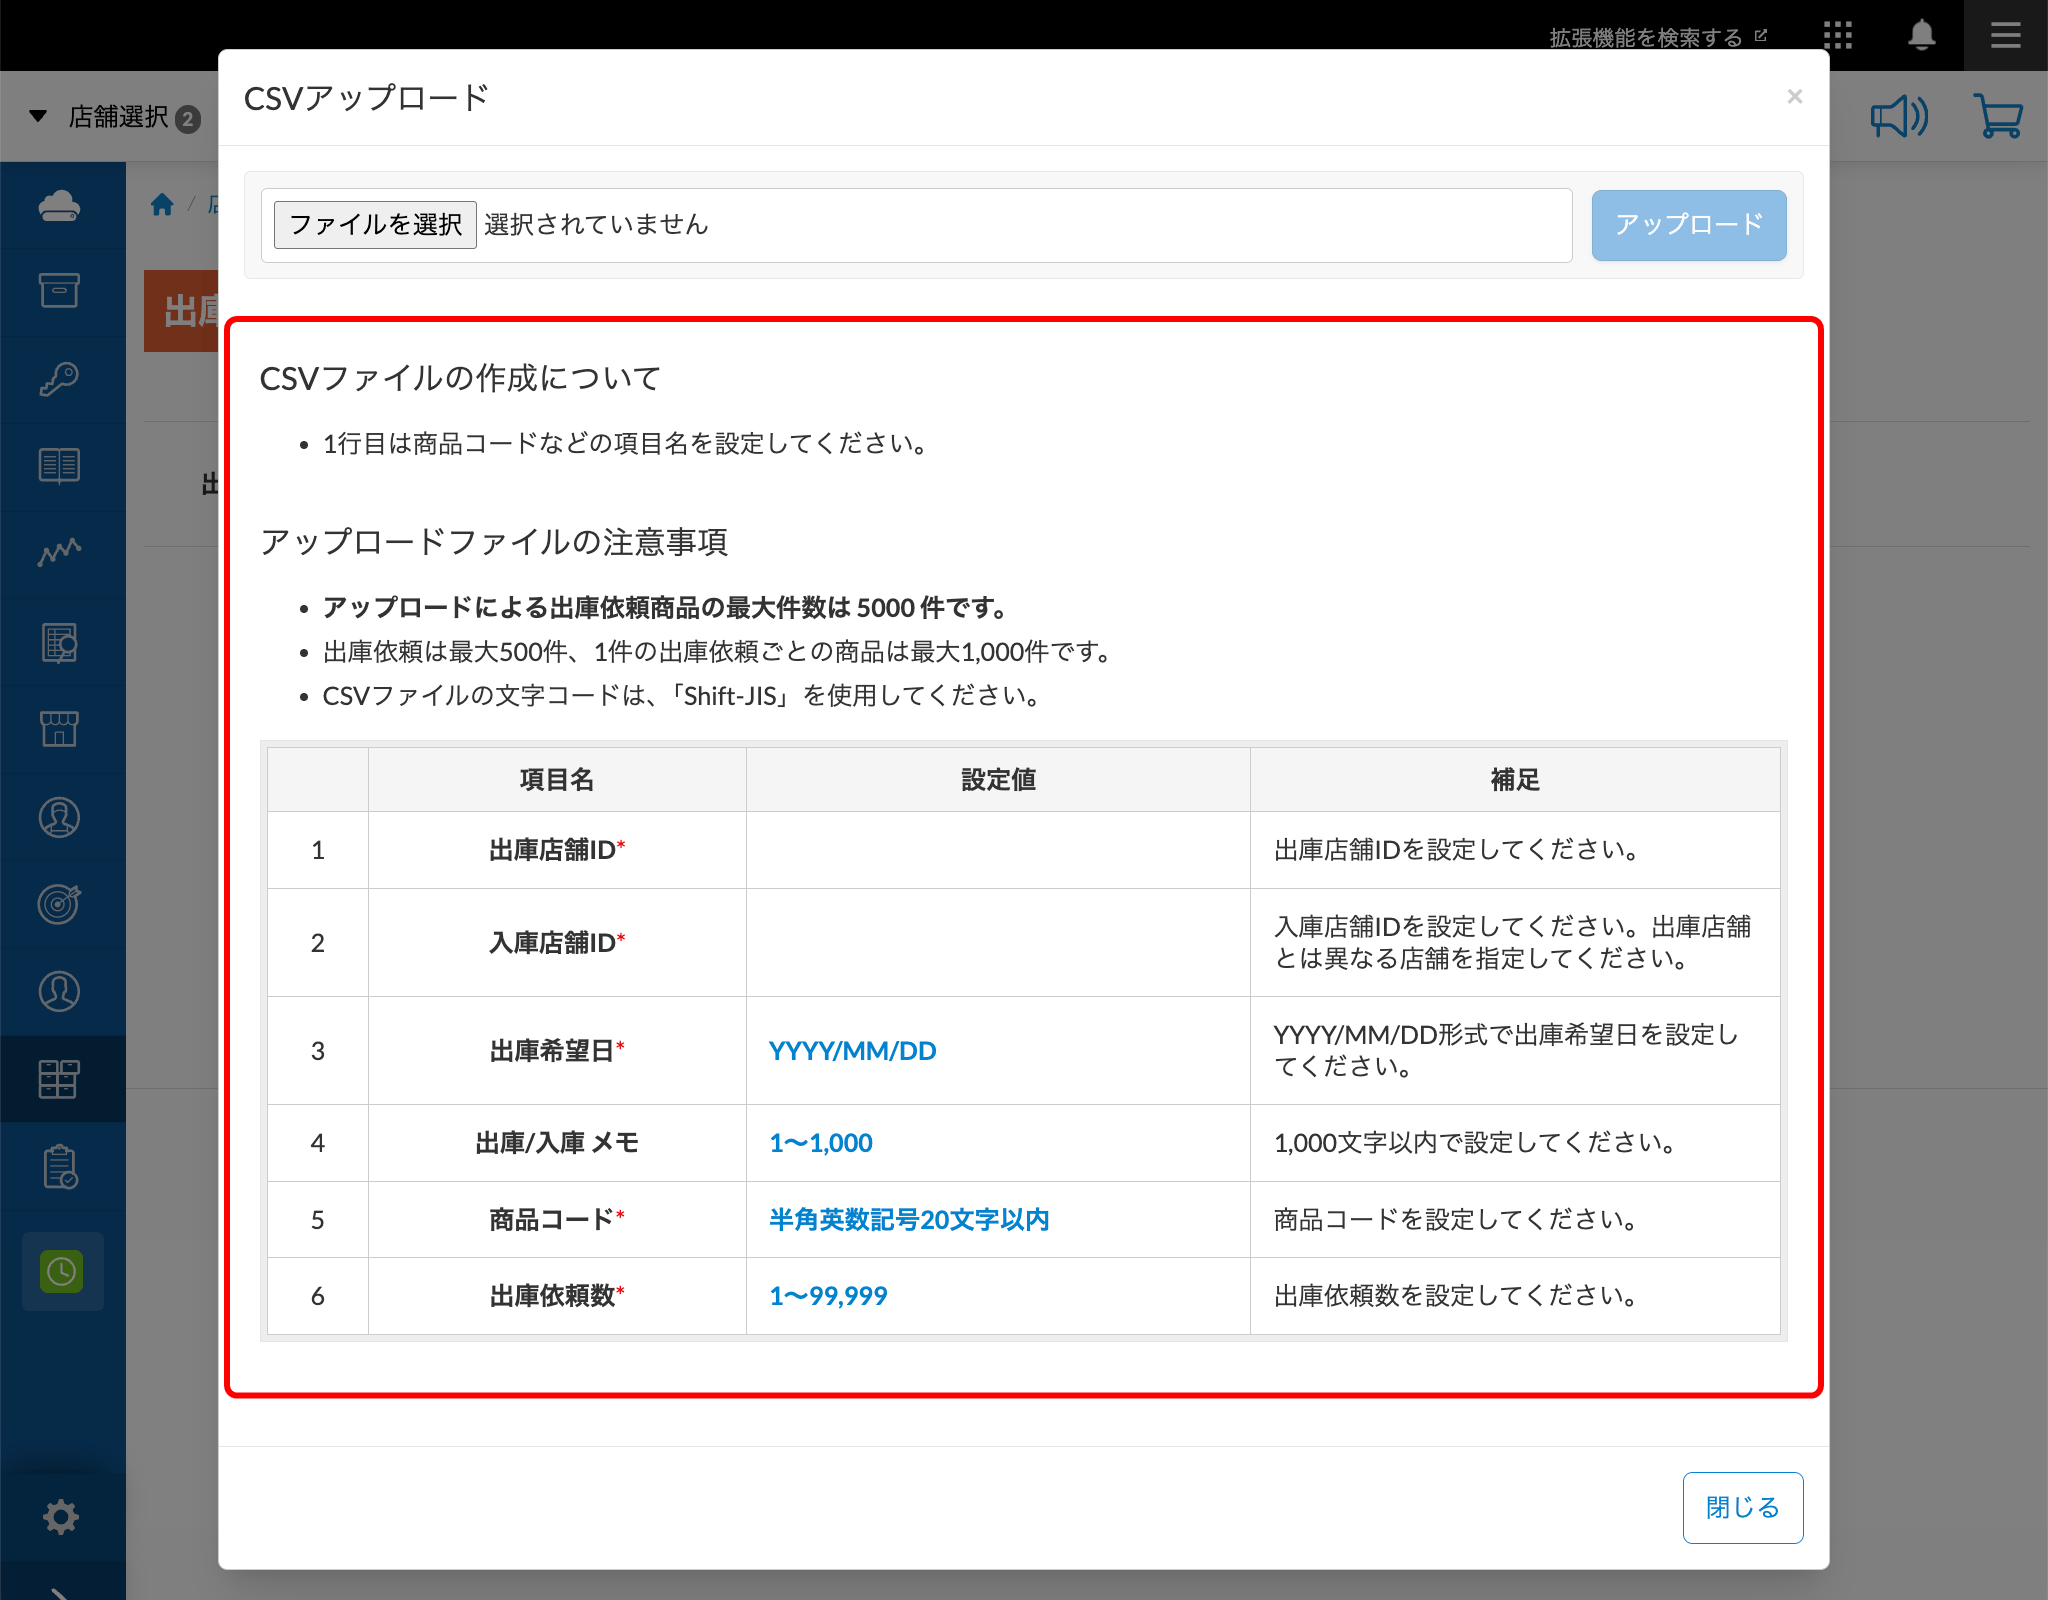Open the hamburger menu in top bar
The height and width of the screenshot is (1600, 2048).
pos(2005,36)
